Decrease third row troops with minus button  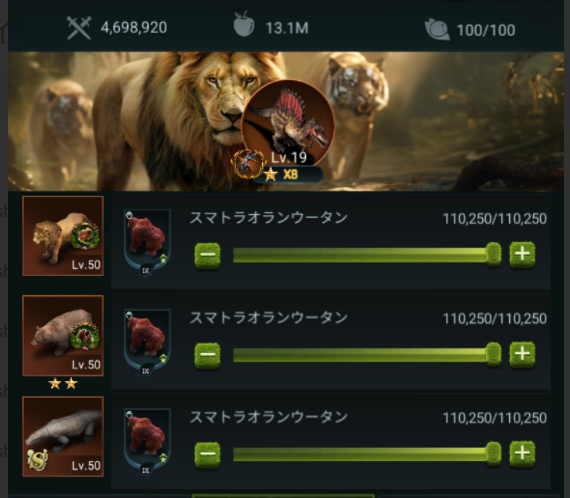pos(207,454)
